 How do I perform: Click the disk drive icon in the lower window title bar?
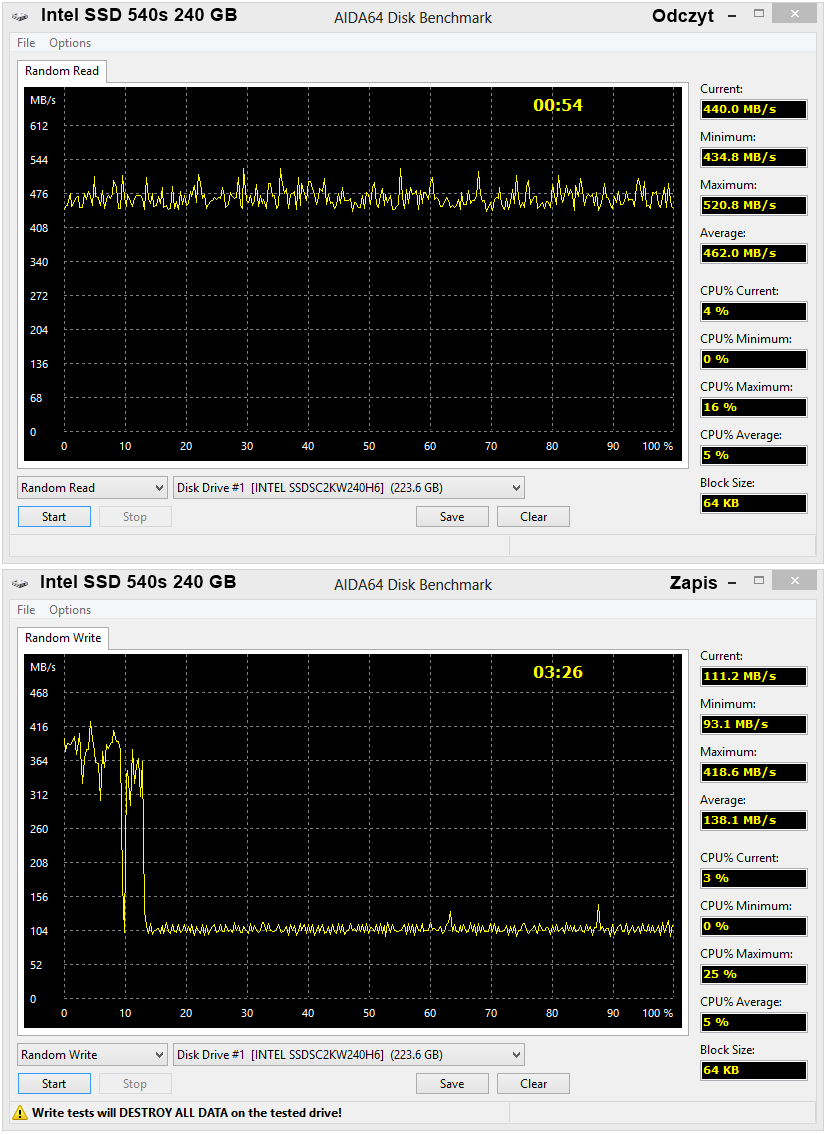[x=20, y=583]
